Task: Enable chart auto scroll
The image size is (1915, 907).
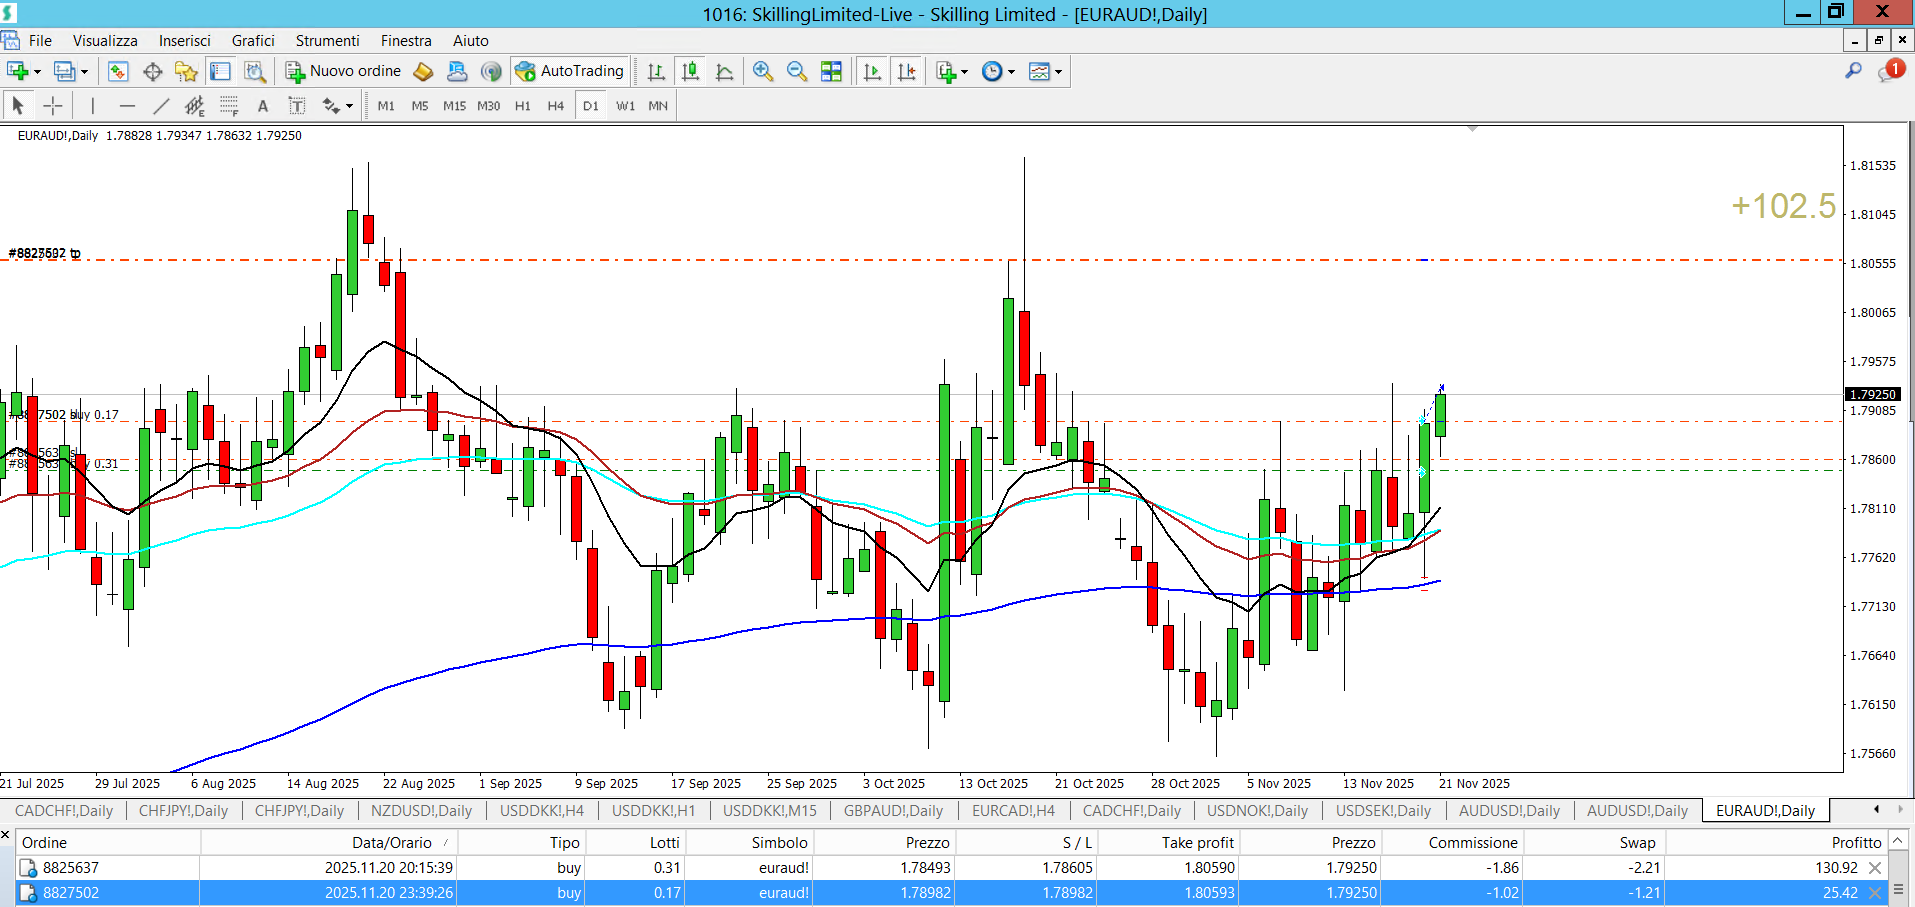Action: (872, 71)
